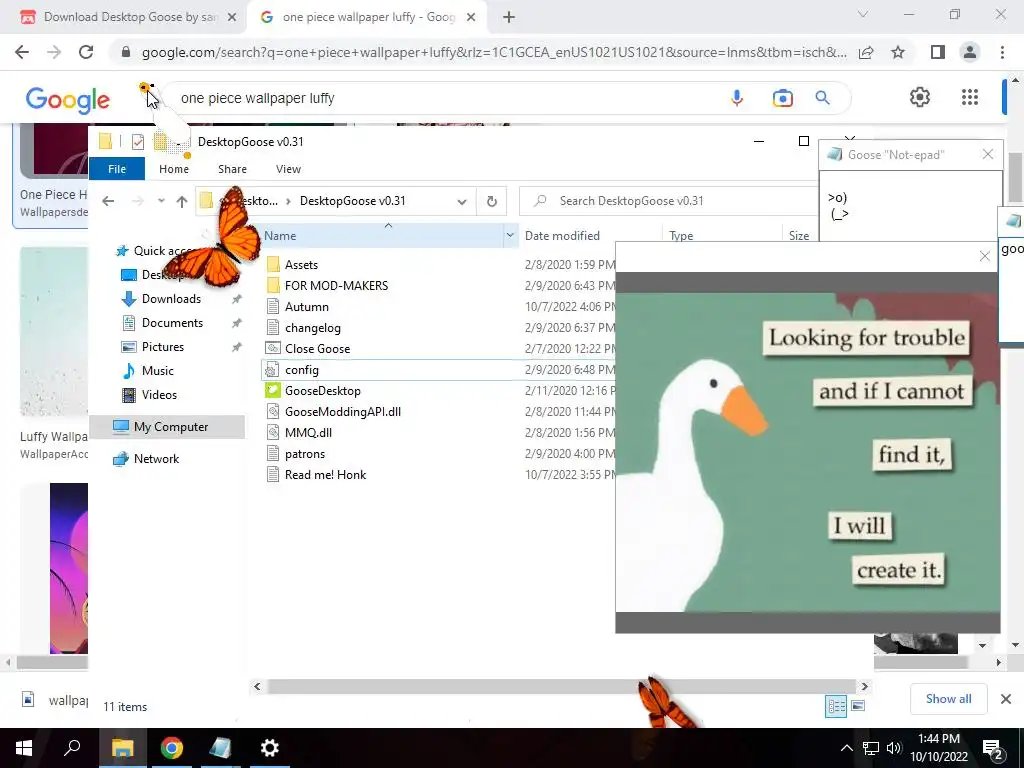Show hidden system tray icons

click(846, 748)
